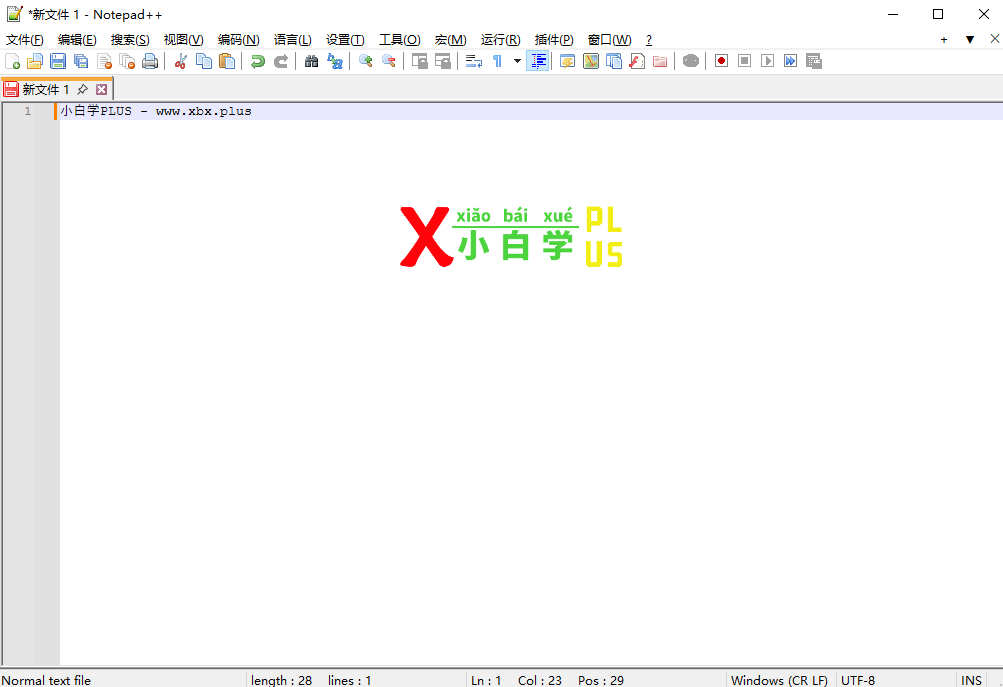Click the Undo arrow icon
Screen dimensions: 1003x687
[257, 60]
